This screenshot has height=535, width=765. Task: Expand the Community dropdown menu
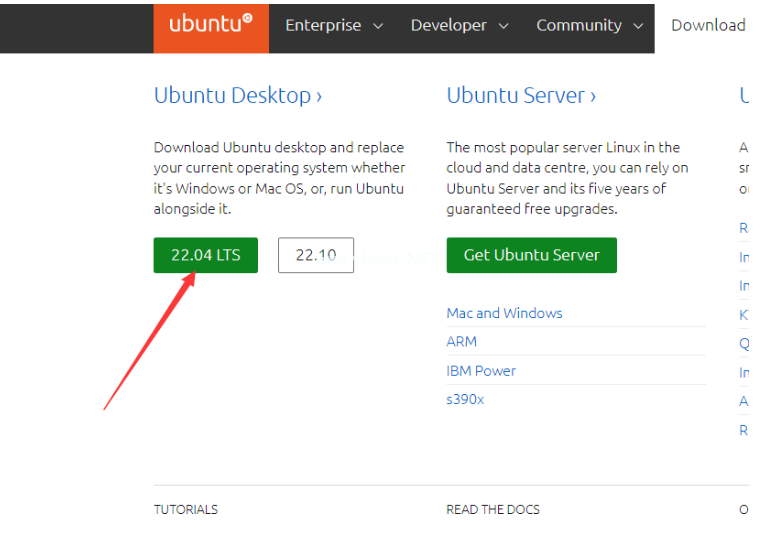pos(588,26)
